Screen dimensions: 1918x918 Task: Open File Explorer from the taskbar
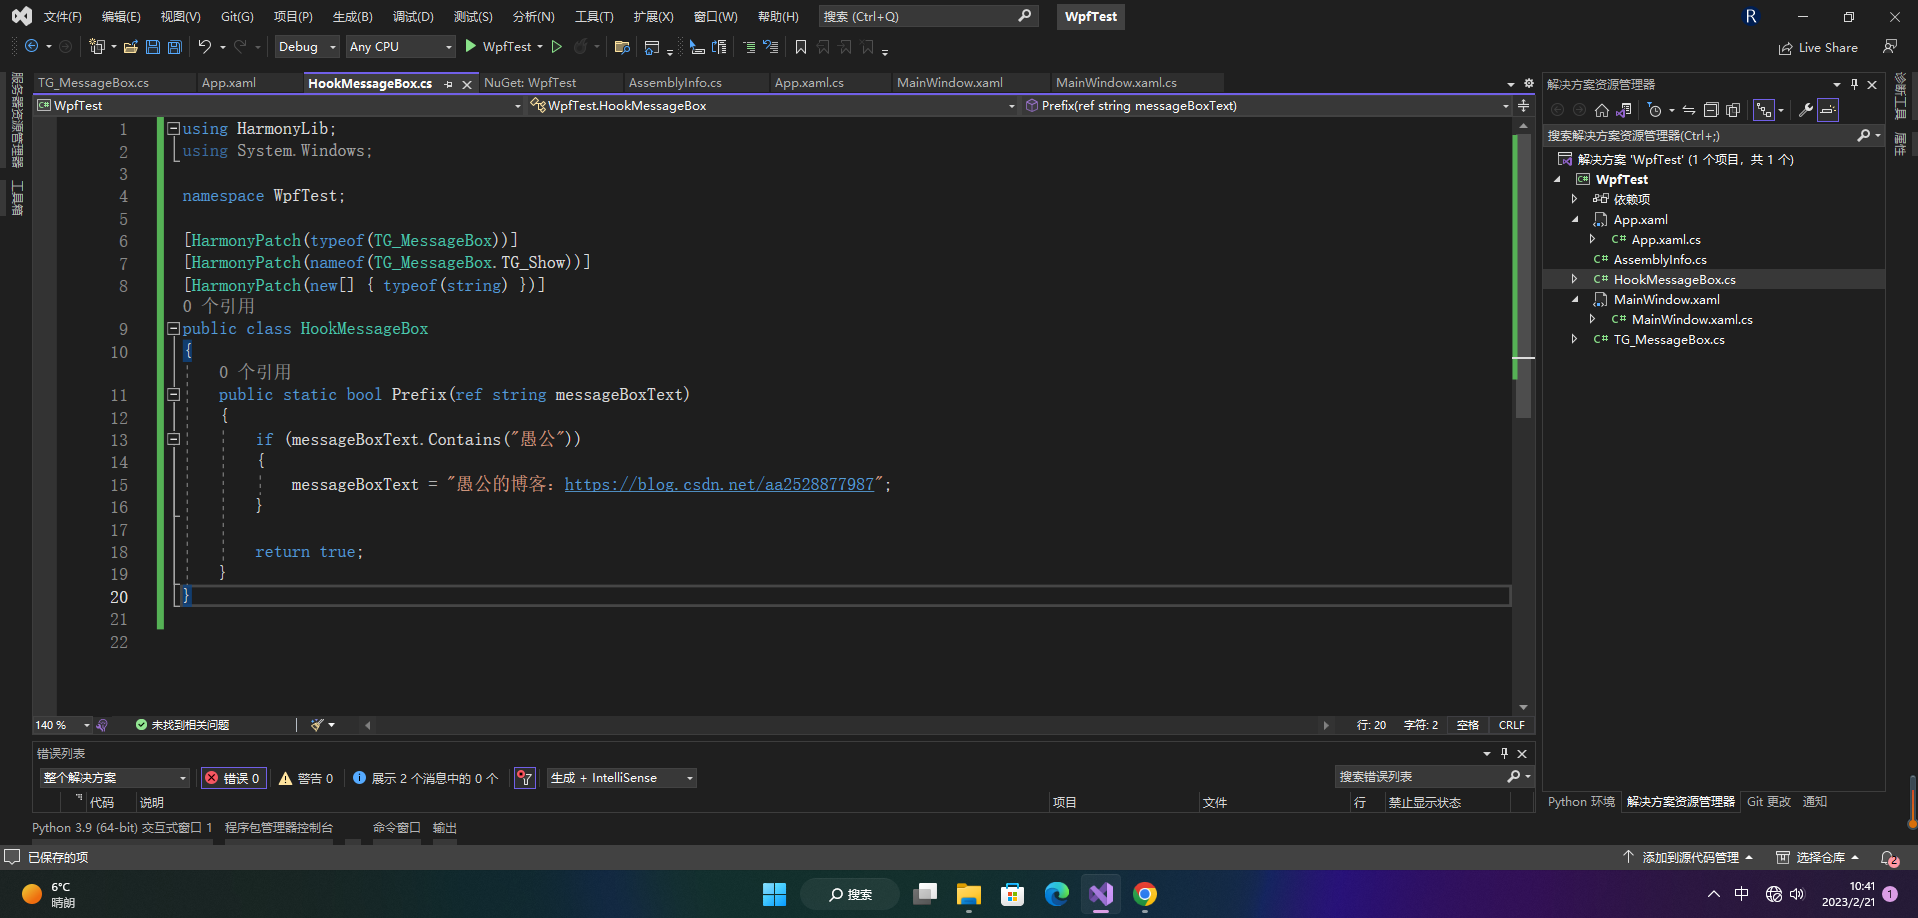969,894
